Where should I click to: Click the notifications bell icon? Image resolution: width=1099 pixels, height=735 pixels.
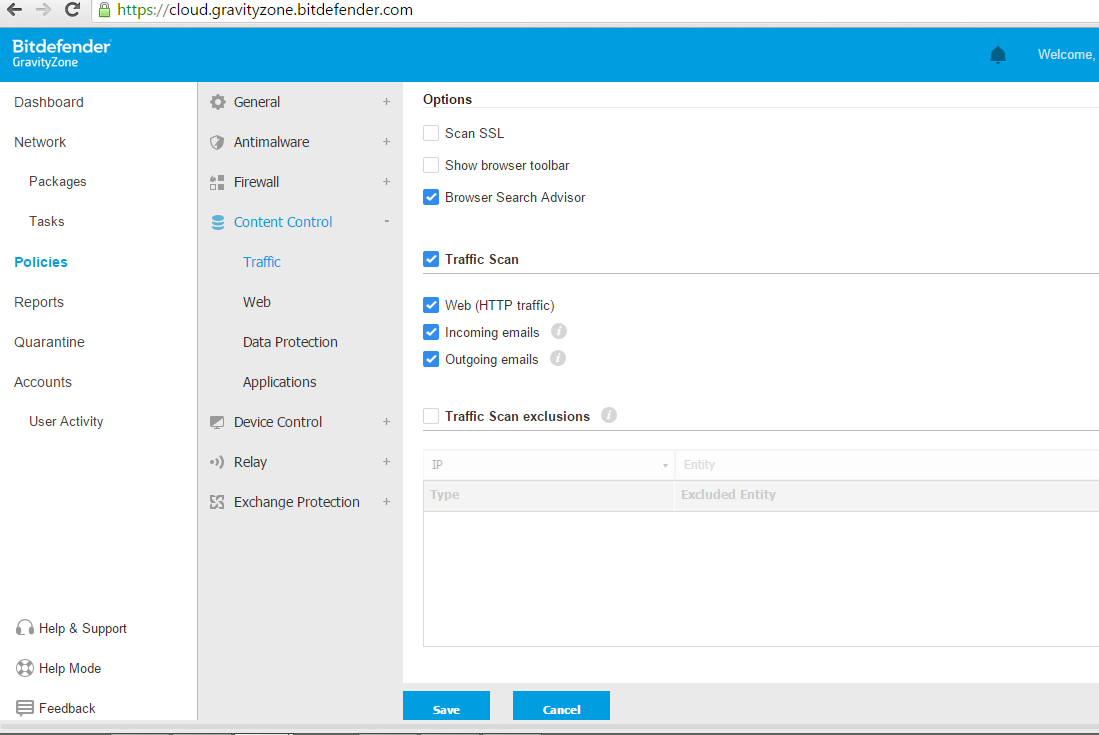[997, 55]
